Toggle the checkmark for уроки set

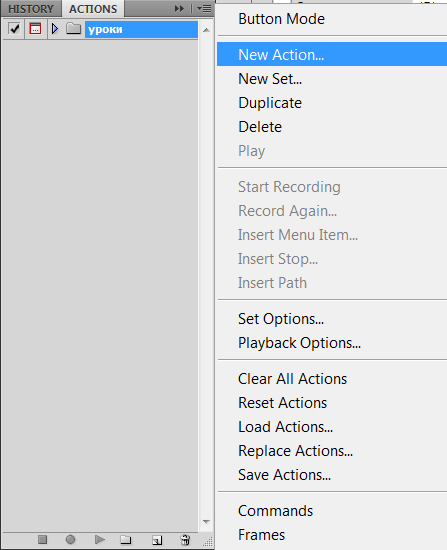(15, 29)
